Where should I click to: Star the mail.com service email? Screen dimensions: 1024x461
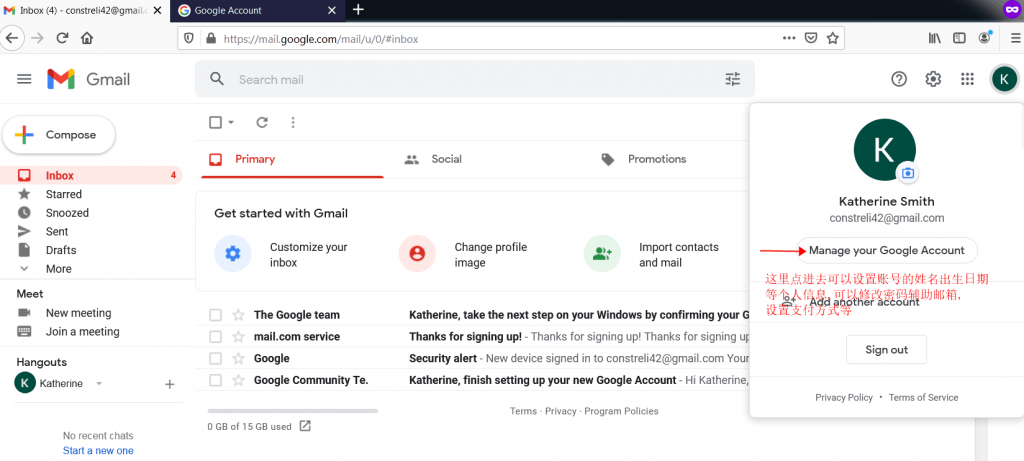click(x=238, y=337)
